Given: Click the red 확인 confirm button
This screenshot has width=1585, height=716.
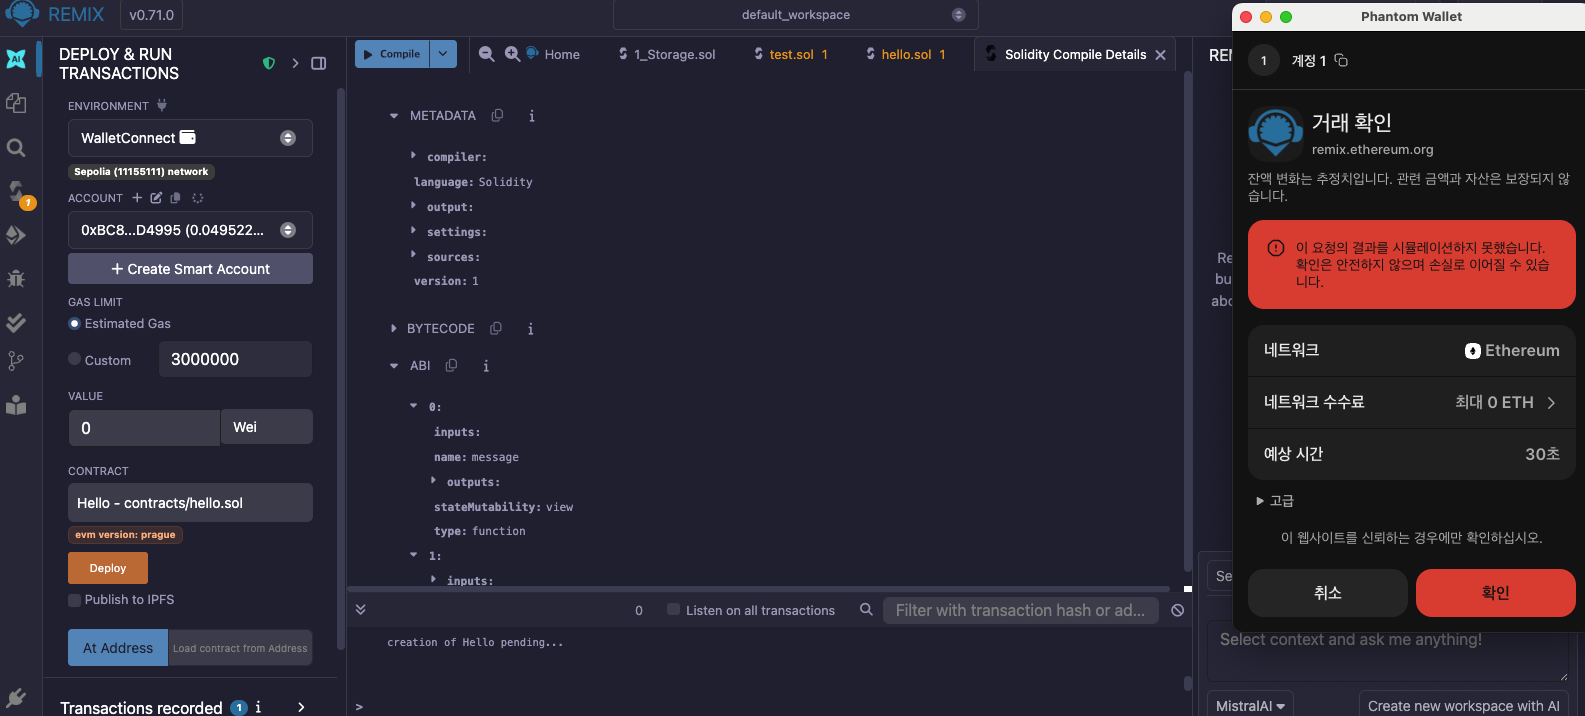Looking at the screenshot, I should 1495,593.
